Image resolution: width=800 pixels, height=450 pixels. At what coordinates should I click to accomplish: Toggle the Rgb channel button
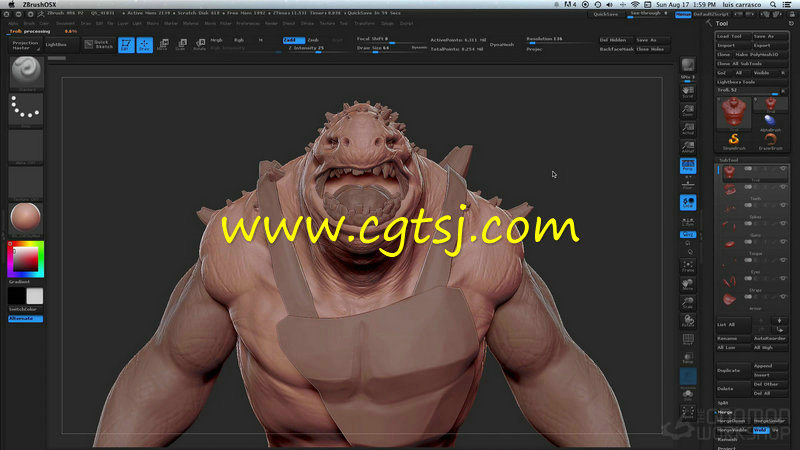point(239,40)
